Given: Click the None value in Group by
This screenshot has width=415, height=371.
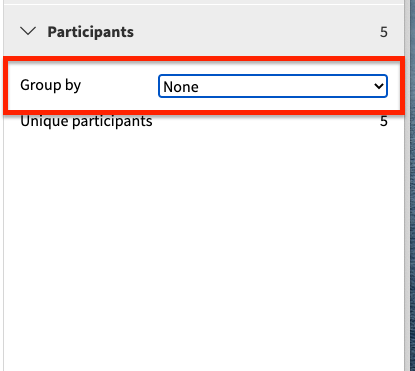Looking at the screenshot, I should [181, 87].
